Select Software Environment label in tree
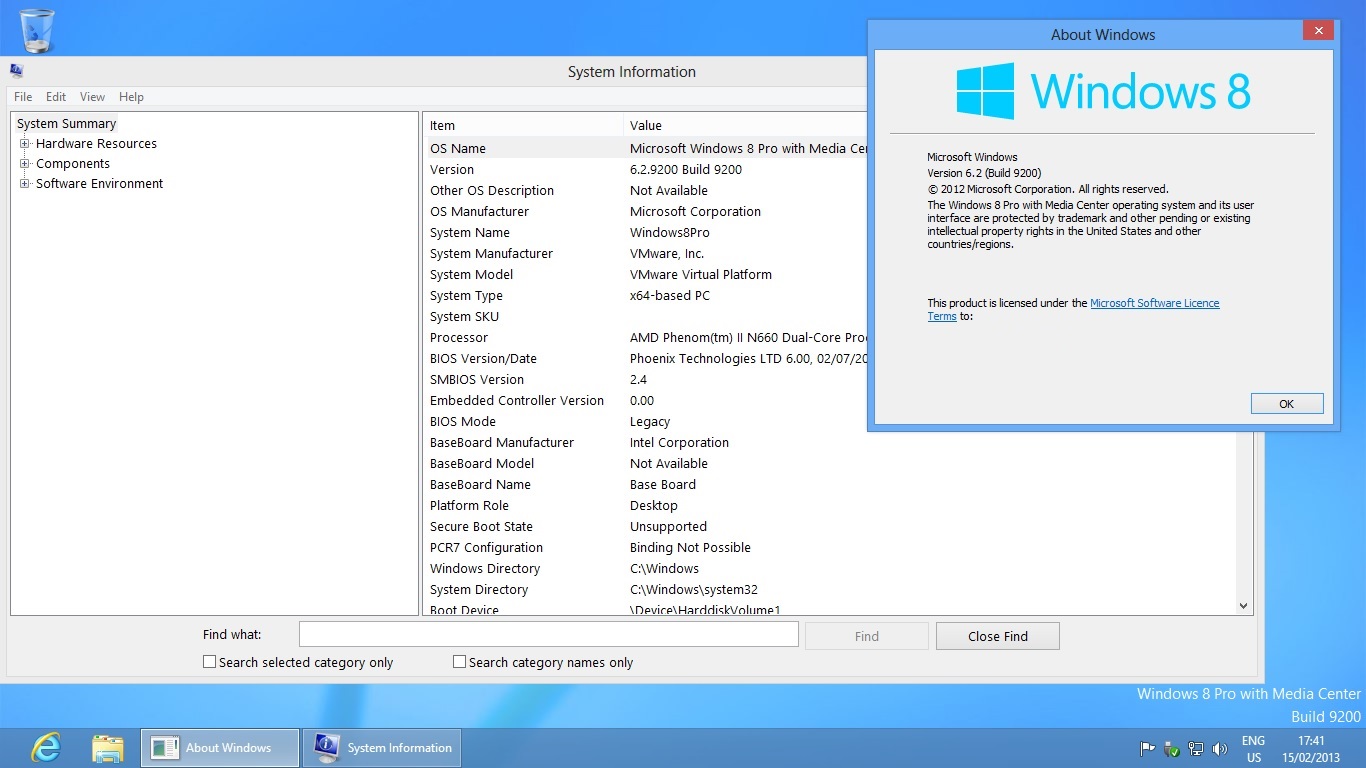 point(99,183)
